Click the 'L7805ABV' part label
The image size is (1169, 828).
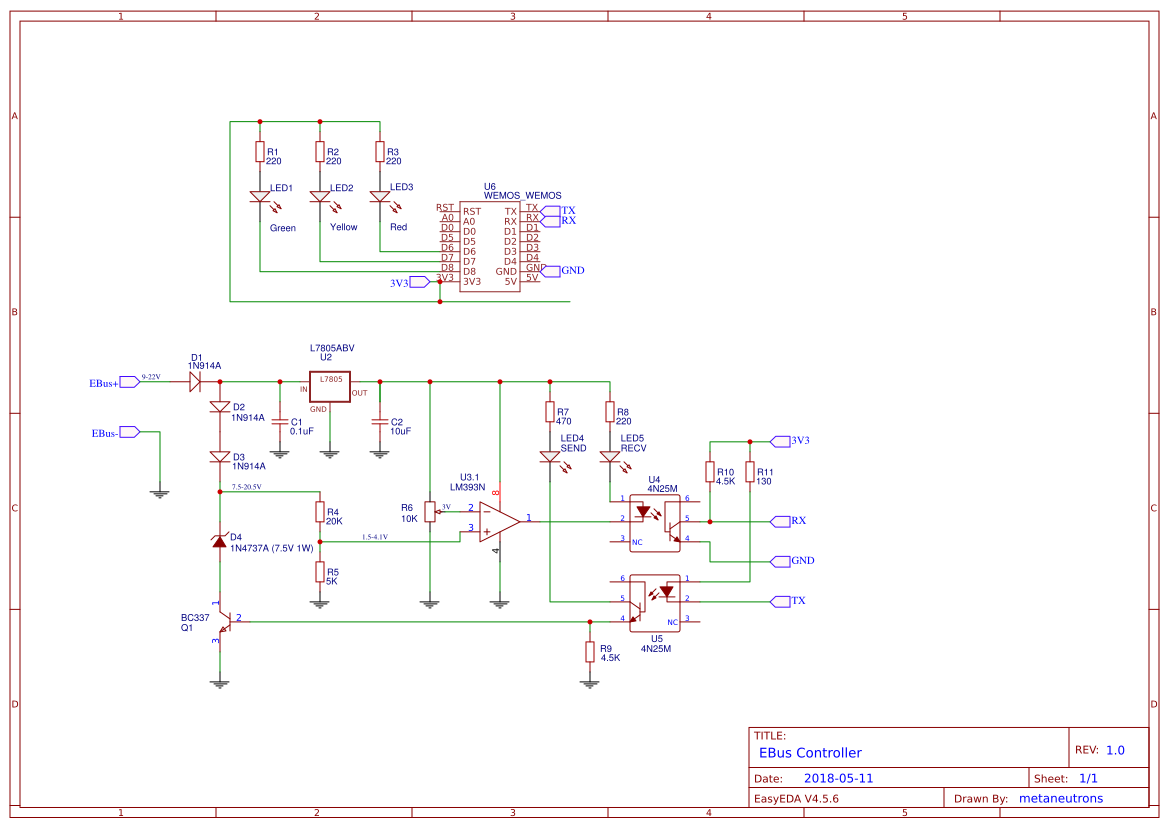pos(332,348)
